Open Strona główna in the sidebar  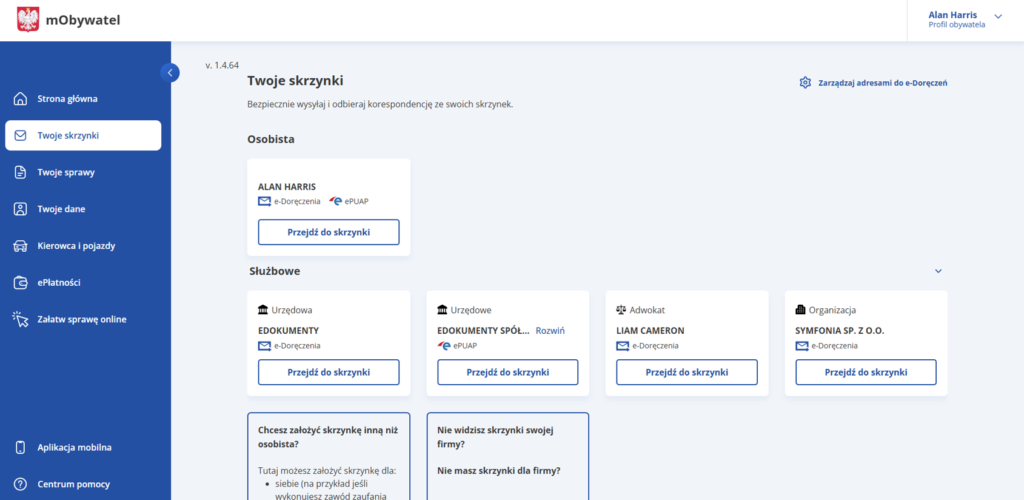point(83,99)
